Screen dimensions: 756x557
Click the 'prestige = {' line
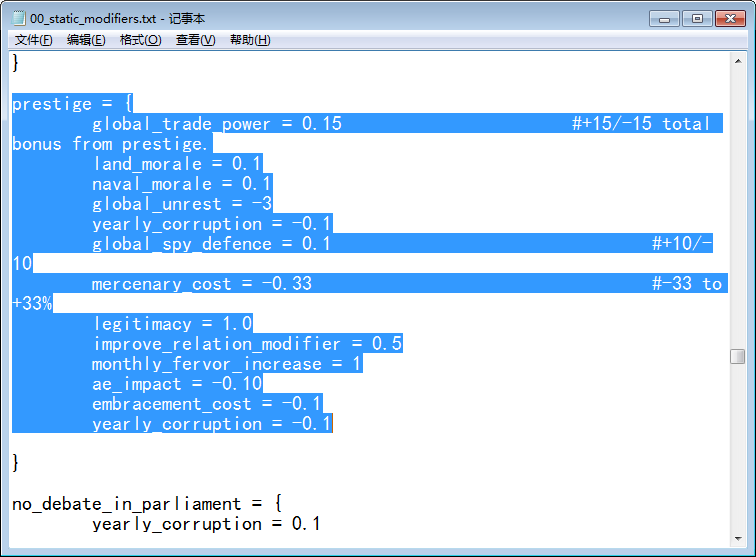click(x=72, y=104)
